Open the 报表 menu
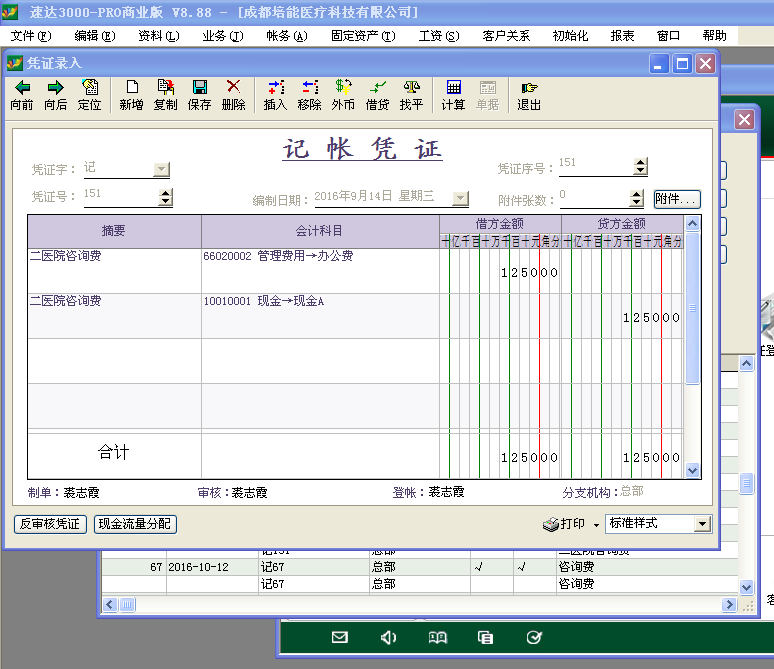Image resolution: width=774 pixels, height=669 pixels. (622, 36)
